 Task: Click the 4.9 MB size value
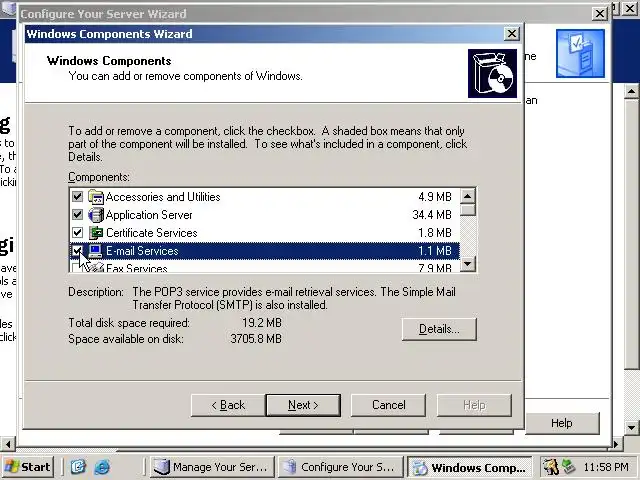pos(435,197)
